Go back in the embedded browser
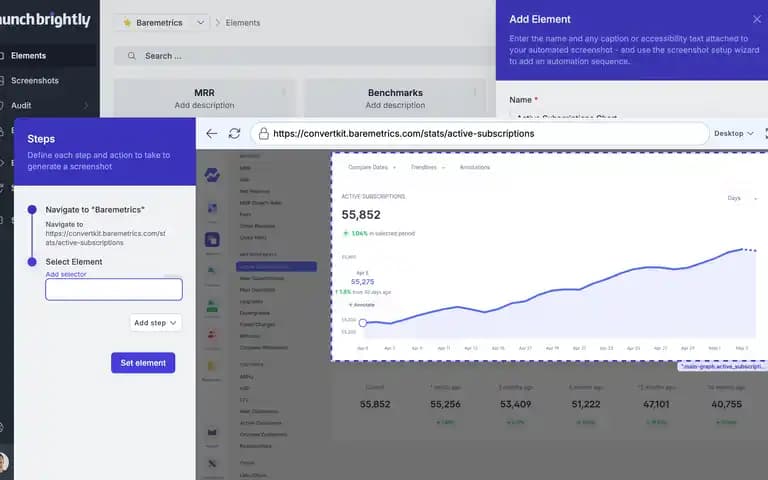The image size is (768, 480). (212, 134)
